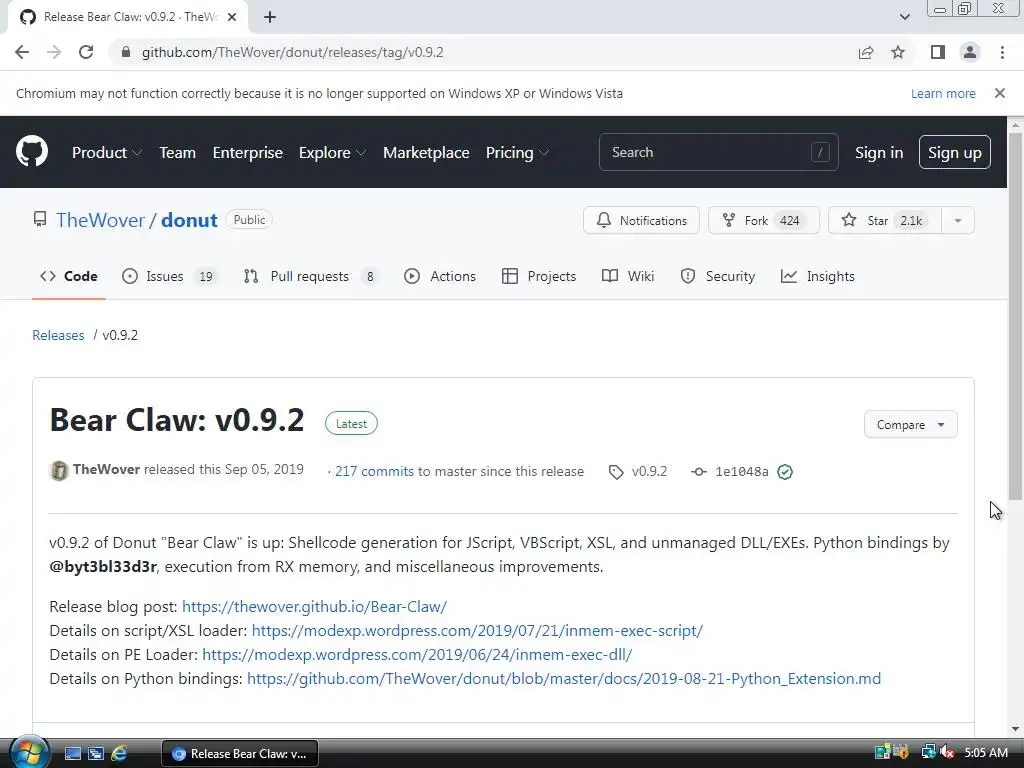Open the inmem-exec-dll wordpress link
This screenshot has width=1024, height=768.
[417, 654]
